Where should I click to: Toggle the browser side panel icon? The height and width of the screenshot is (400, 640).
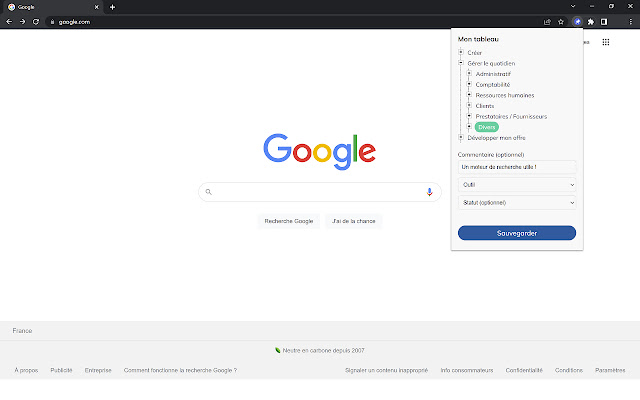click(x=604, y=22)
